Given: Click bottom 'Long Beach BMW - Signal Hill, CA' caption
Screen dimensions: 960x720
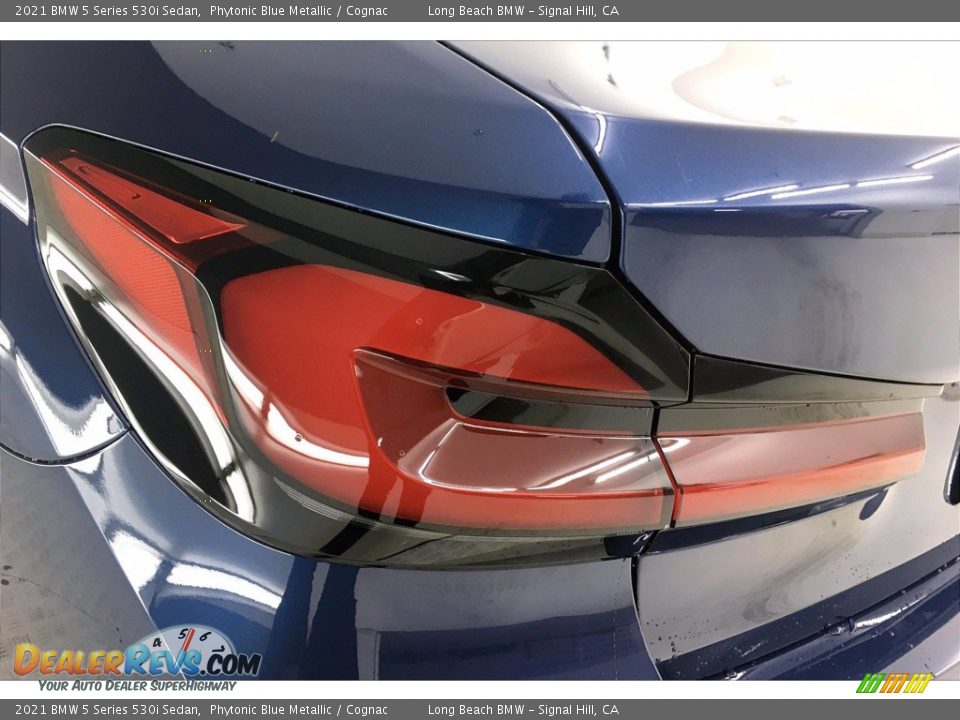Looking at the screenshot, I should (523, 710).
